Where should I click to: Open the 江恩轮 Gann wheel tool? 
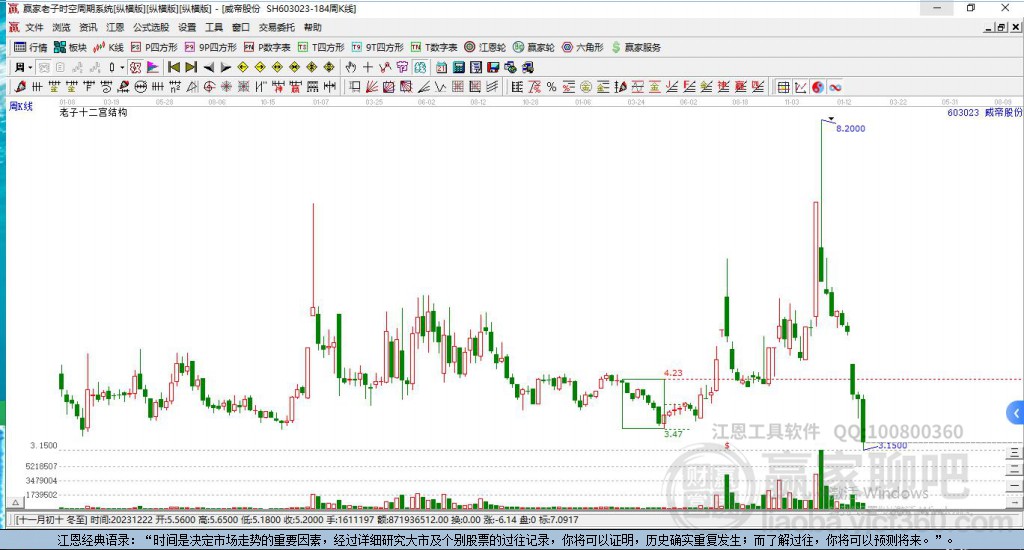[x=485, y=47]
